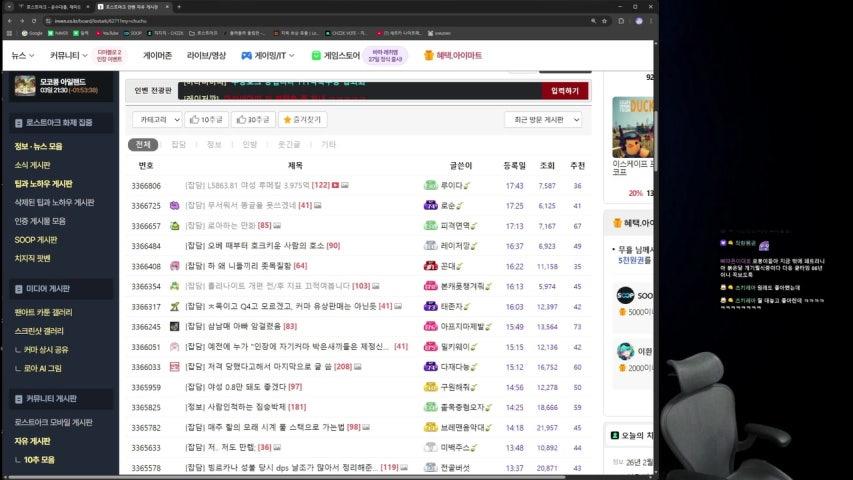Select the 정보 category filter
Image resolution: width=853 pixels, height=480 pixels.
(x=214, y=145)
